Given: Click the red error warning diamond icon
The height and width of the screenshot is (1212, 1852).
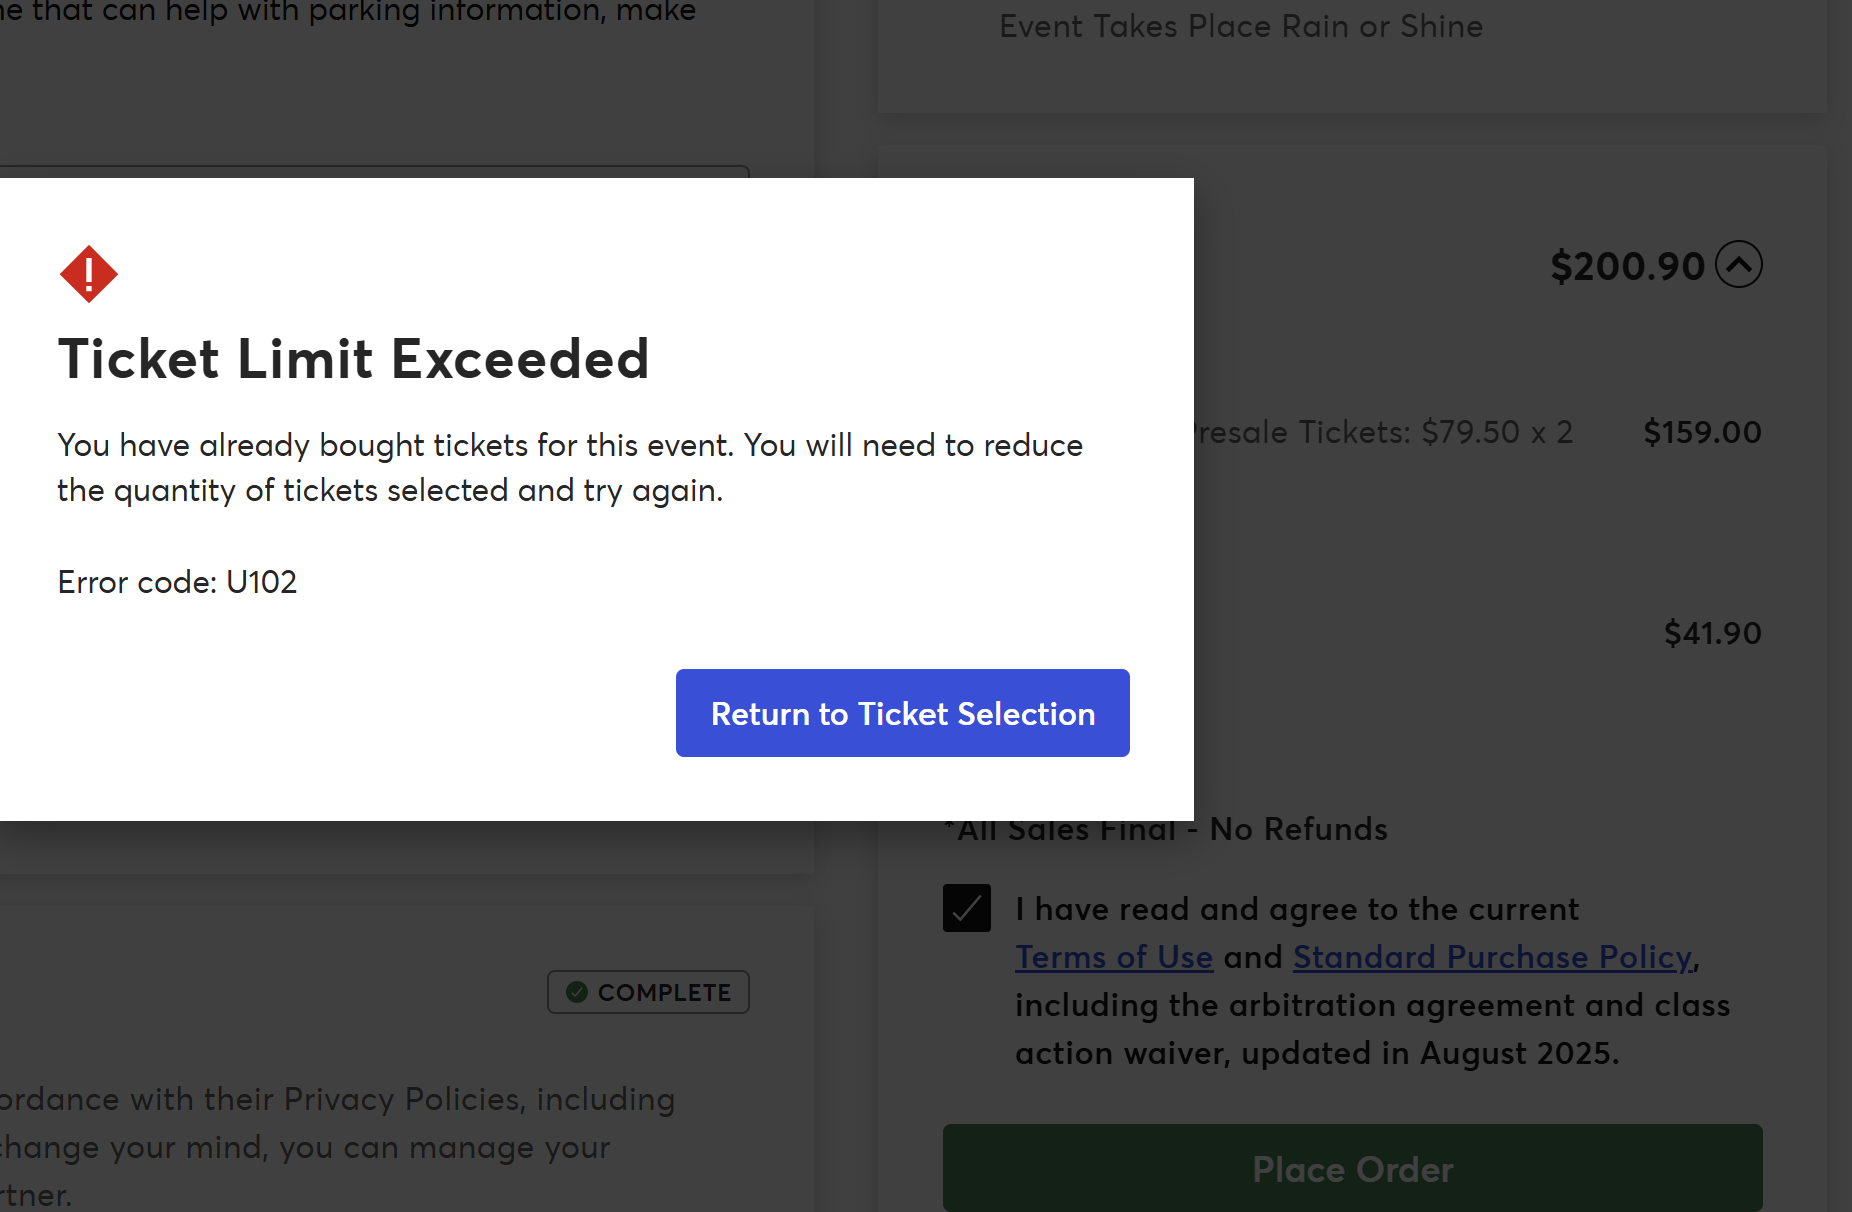Looking at the screenshot, I should coord(89,274).
